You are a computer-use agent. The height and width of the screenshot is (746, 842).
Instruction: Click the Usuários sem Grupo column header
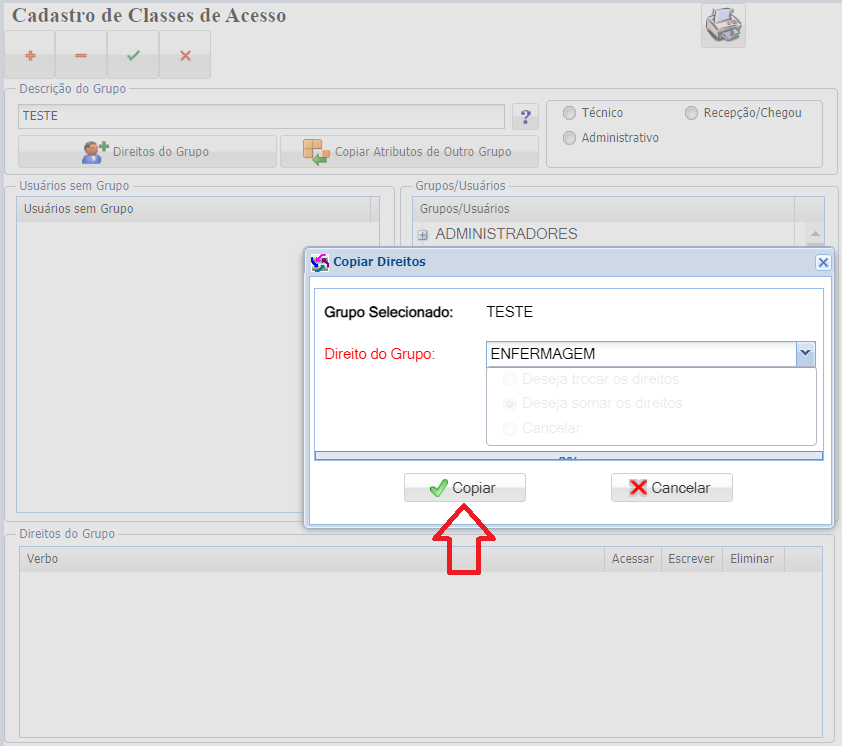(193, 209)
